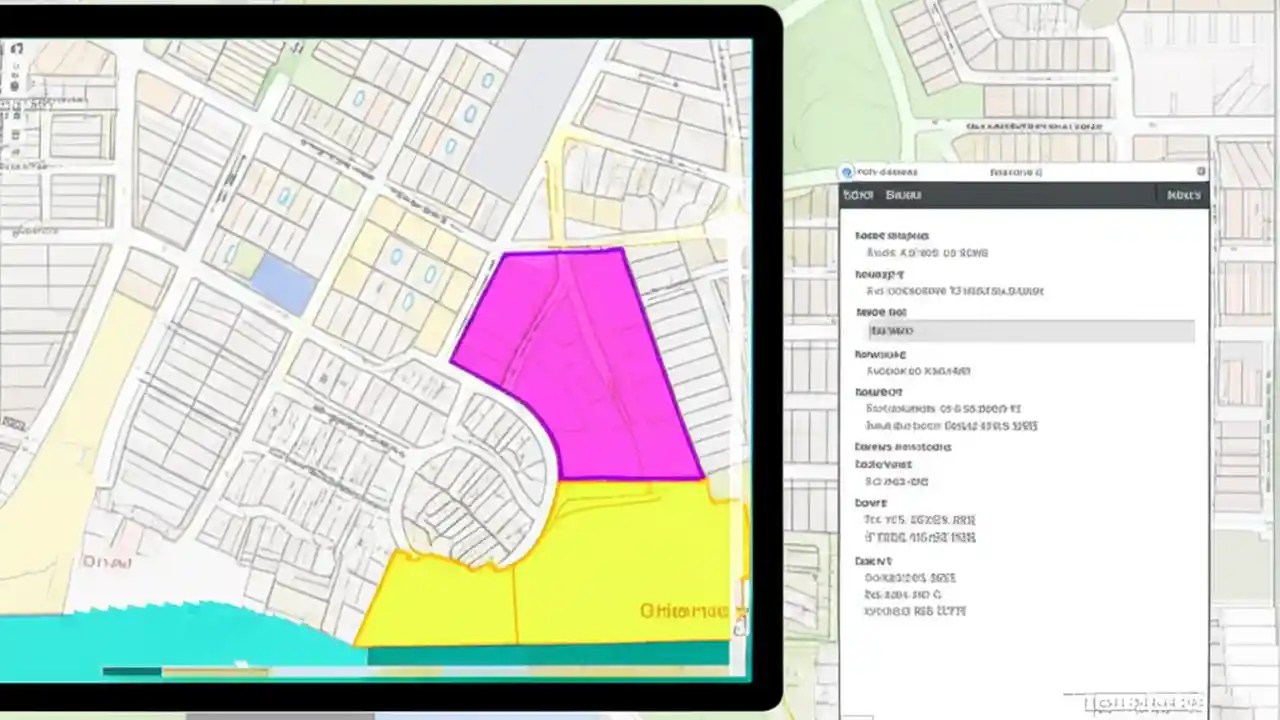This screenshot has width=1280, height=720.
Task: Select the measure tool icon on the sidebar
Action: 17,115
